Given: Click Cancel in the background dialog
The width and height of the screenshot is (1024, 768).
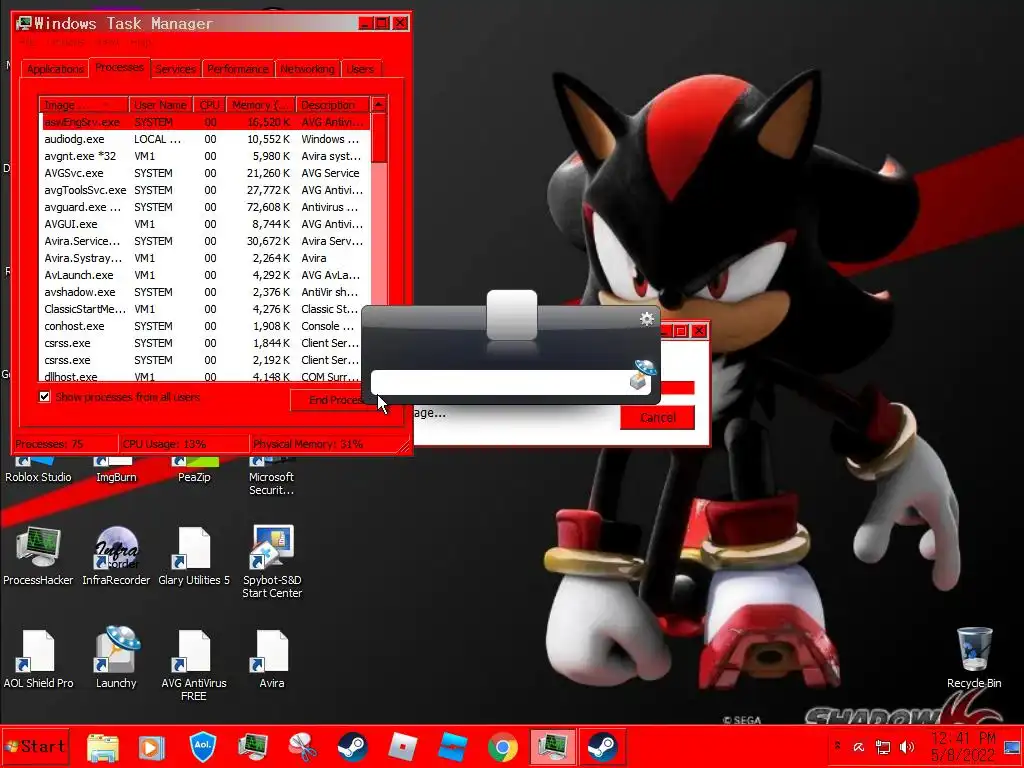Looking at the screenshot, I should (658, 418).
